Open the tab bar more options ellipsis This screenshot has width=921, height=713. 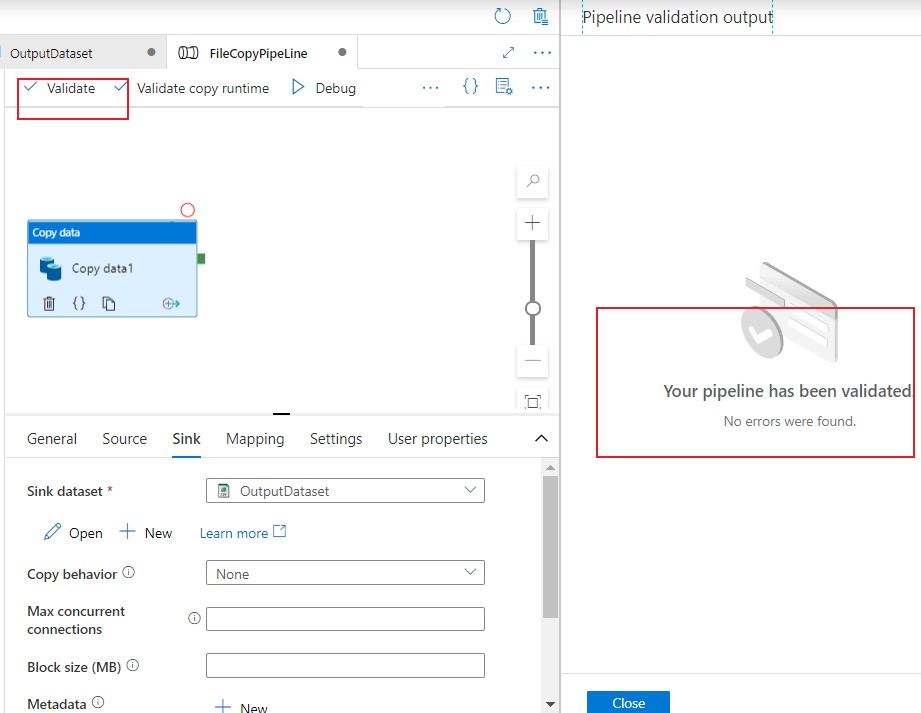[x=542, y=53]
